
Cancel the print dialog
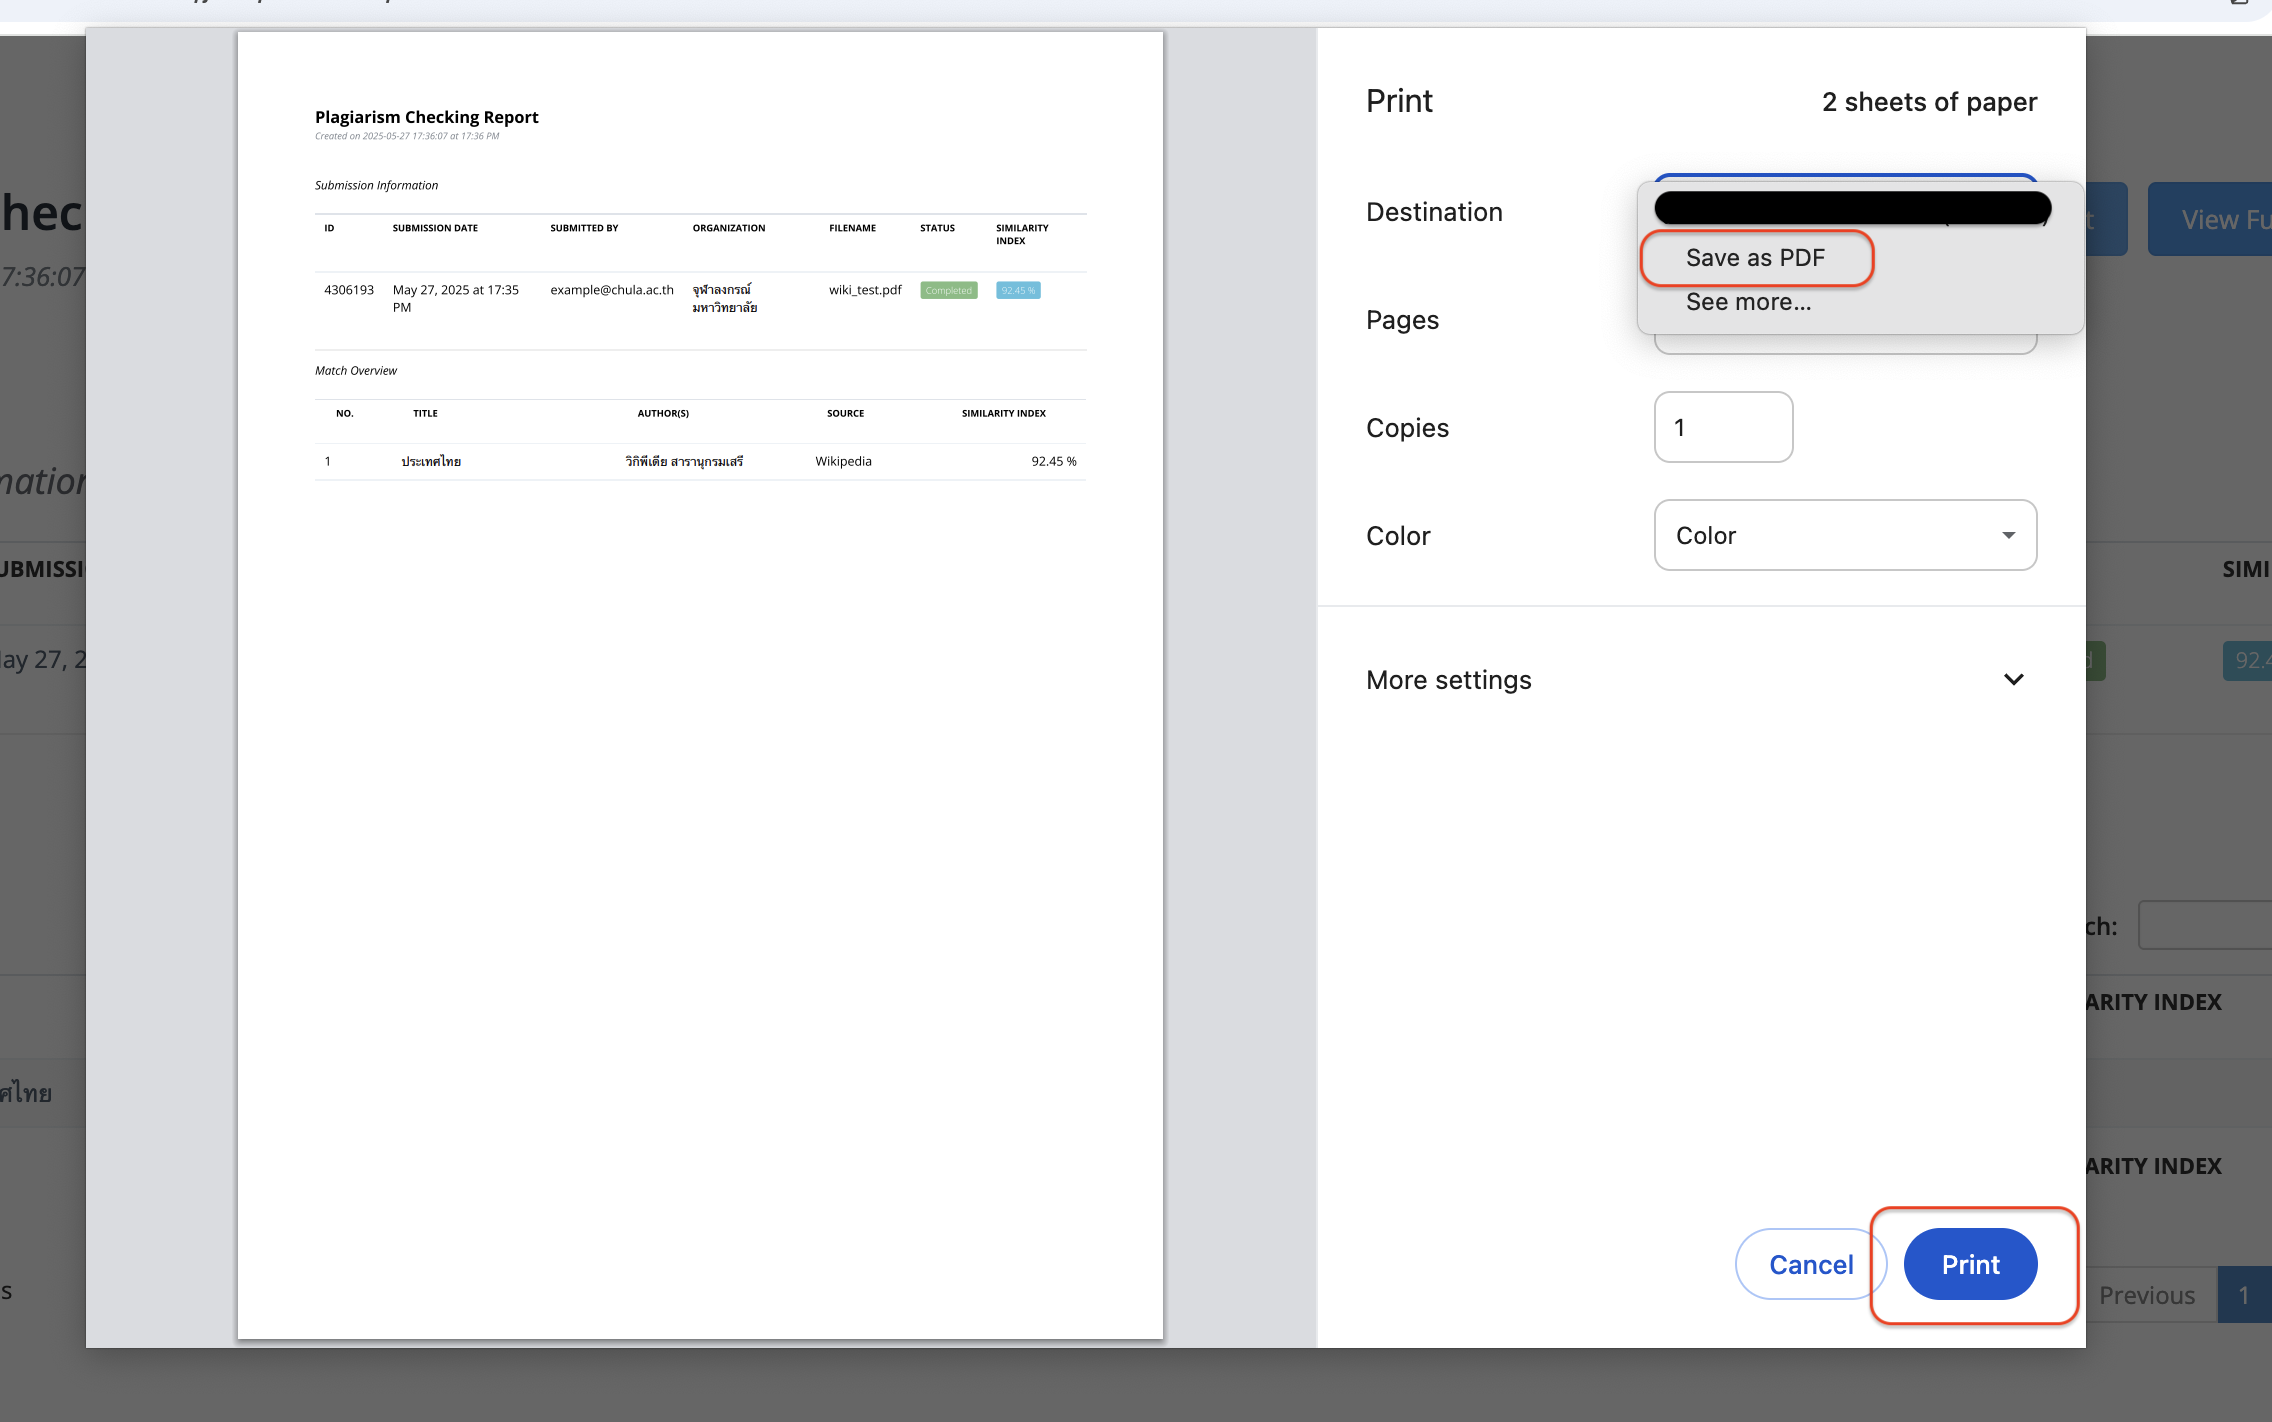[x=1811, y=1264]
